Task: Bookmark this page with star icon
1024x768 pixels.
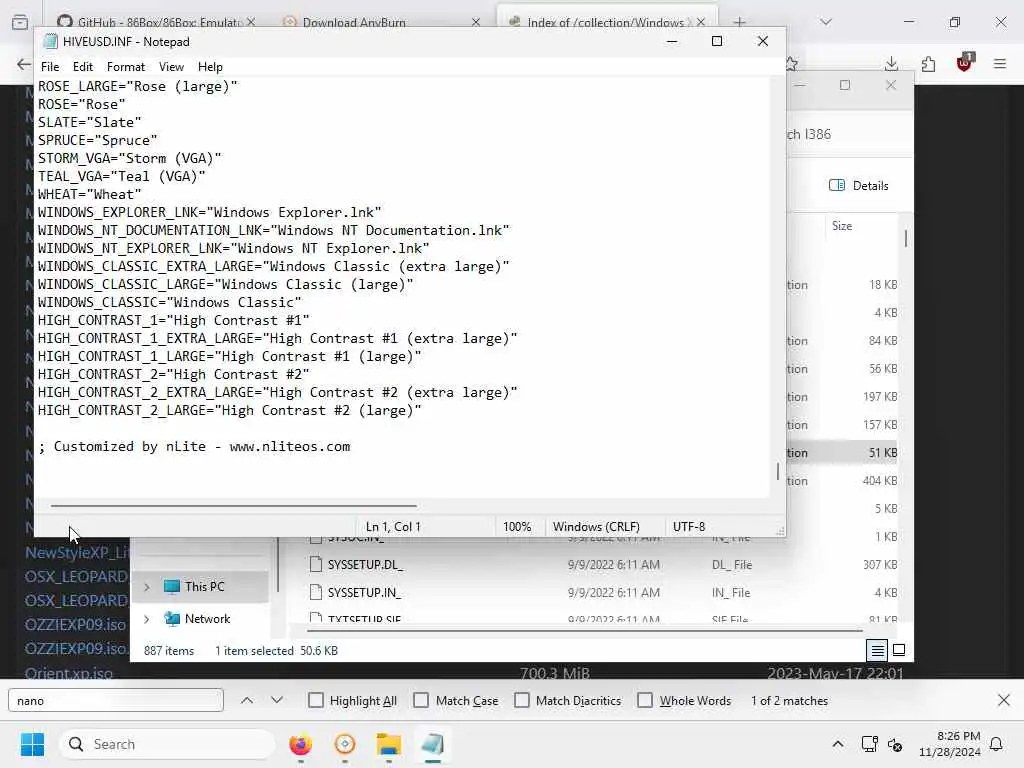Action: point(792,64)
